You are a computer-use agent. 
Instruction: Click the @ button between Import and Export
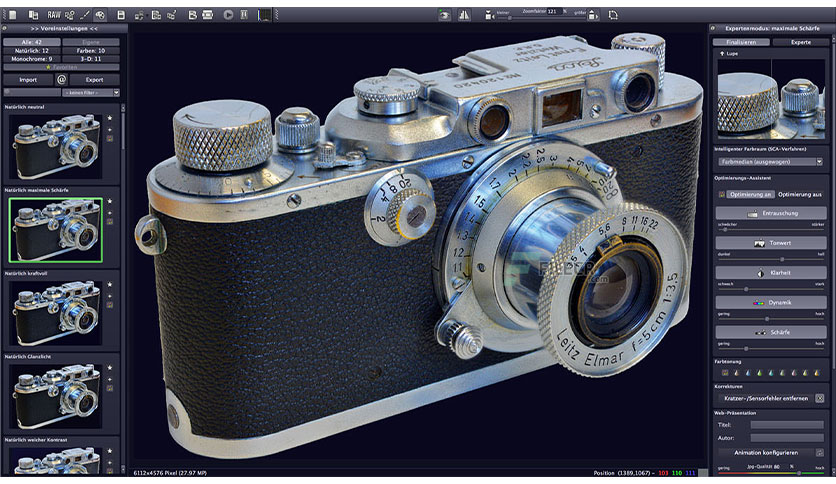(x=61, y=79)
